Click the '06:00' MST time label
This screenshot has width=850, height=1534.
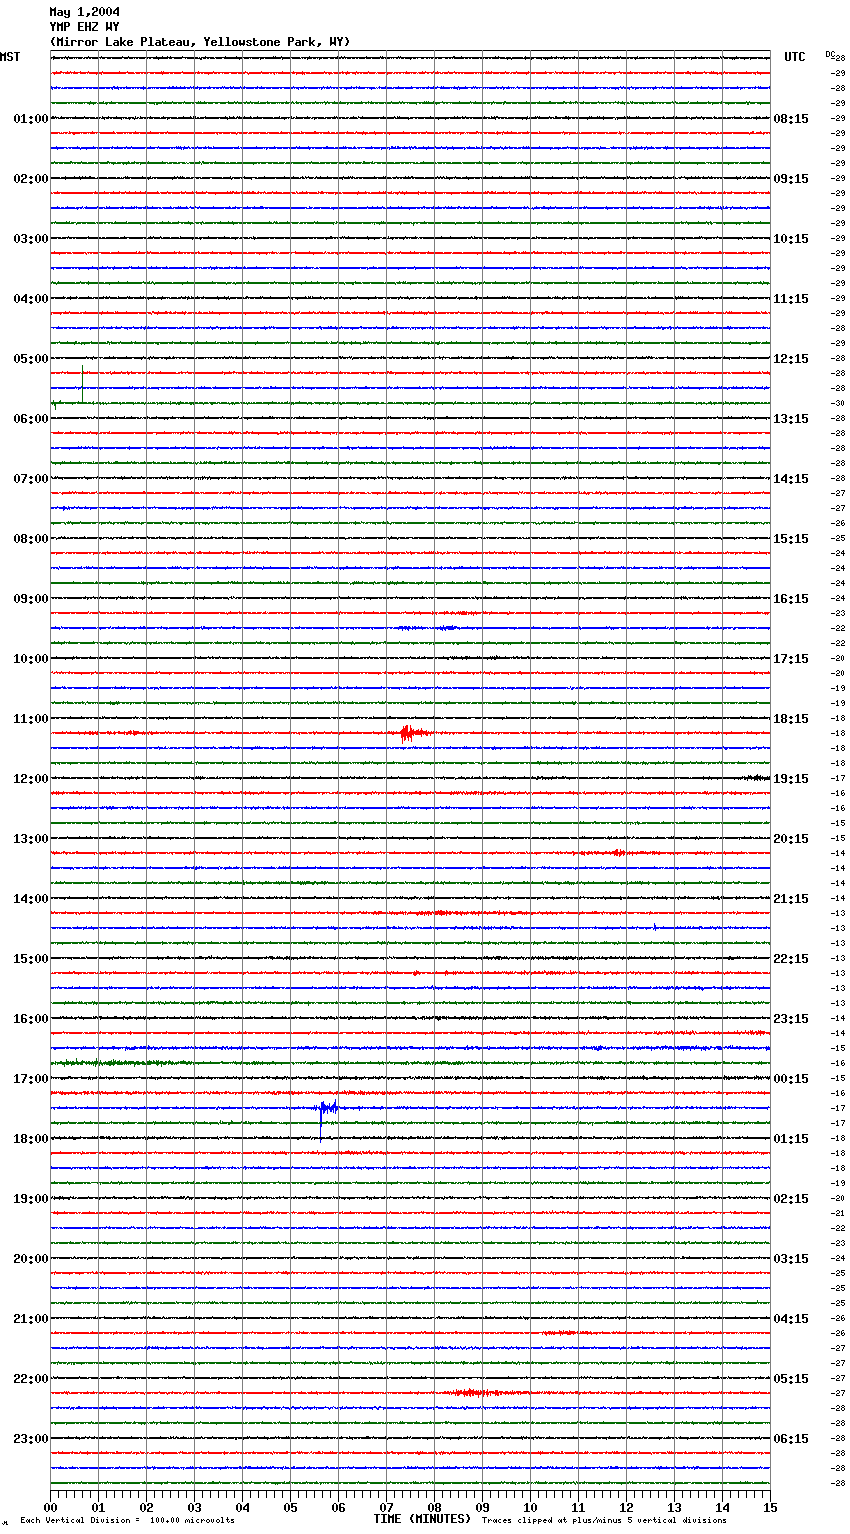[x=31, y=419]
